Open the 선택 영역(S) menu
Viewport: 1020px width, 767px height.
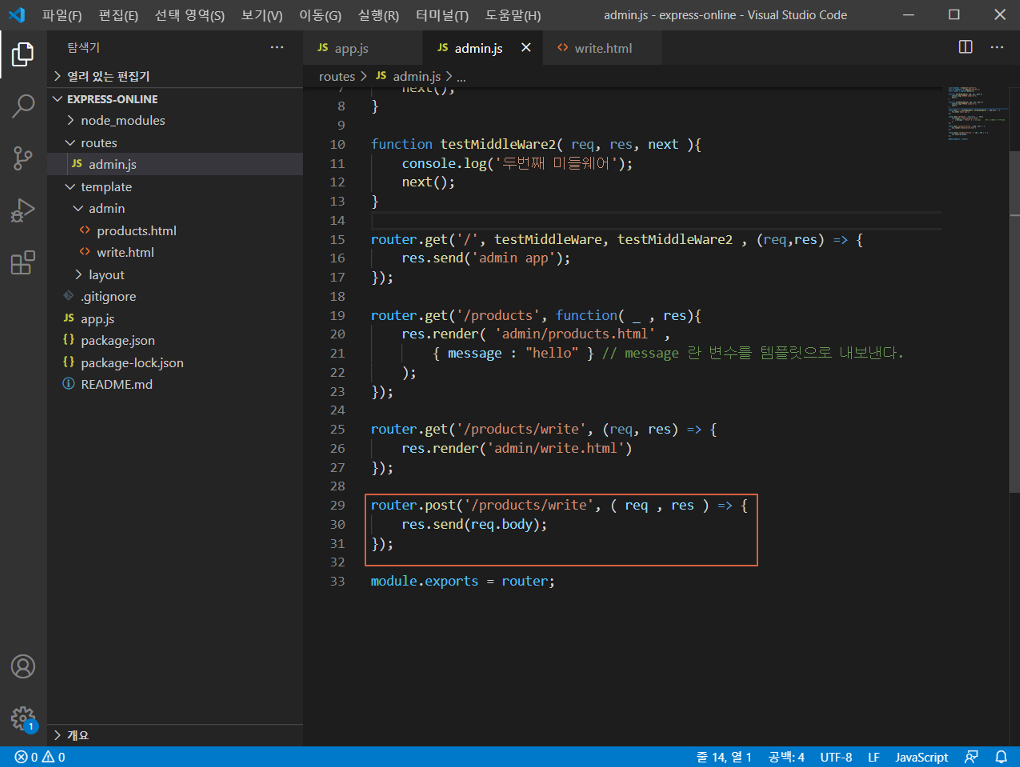click(x=189, y=15)
